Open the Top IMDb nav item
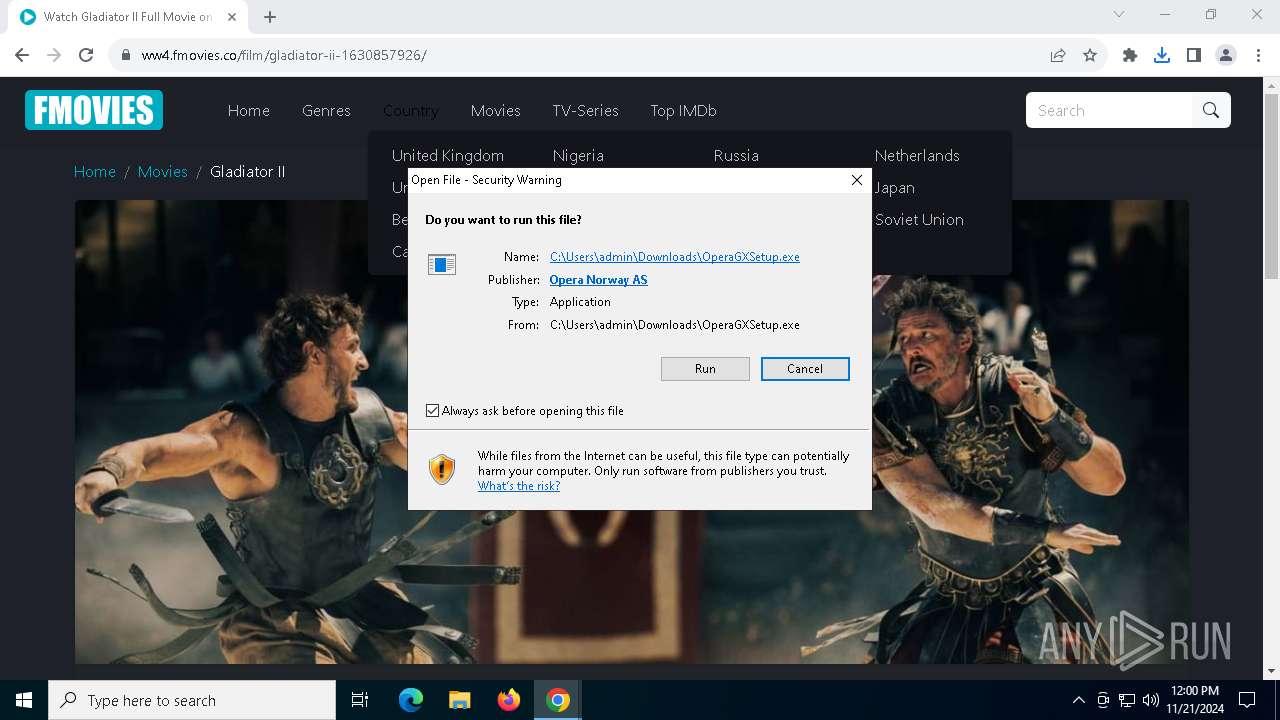The image size is (1280, 720). click(x=683, y=111)
